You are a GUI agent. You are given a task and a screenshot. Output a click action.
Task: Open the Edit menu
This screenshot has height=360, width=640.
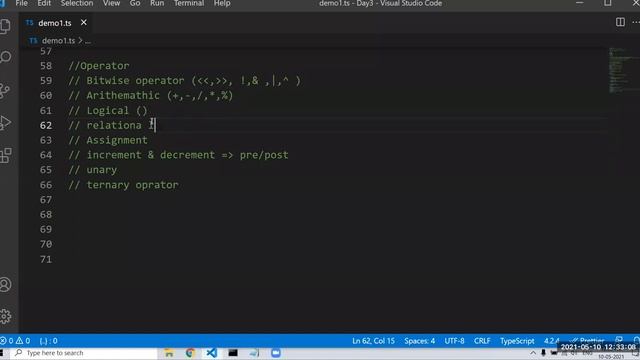coord(44,3)
